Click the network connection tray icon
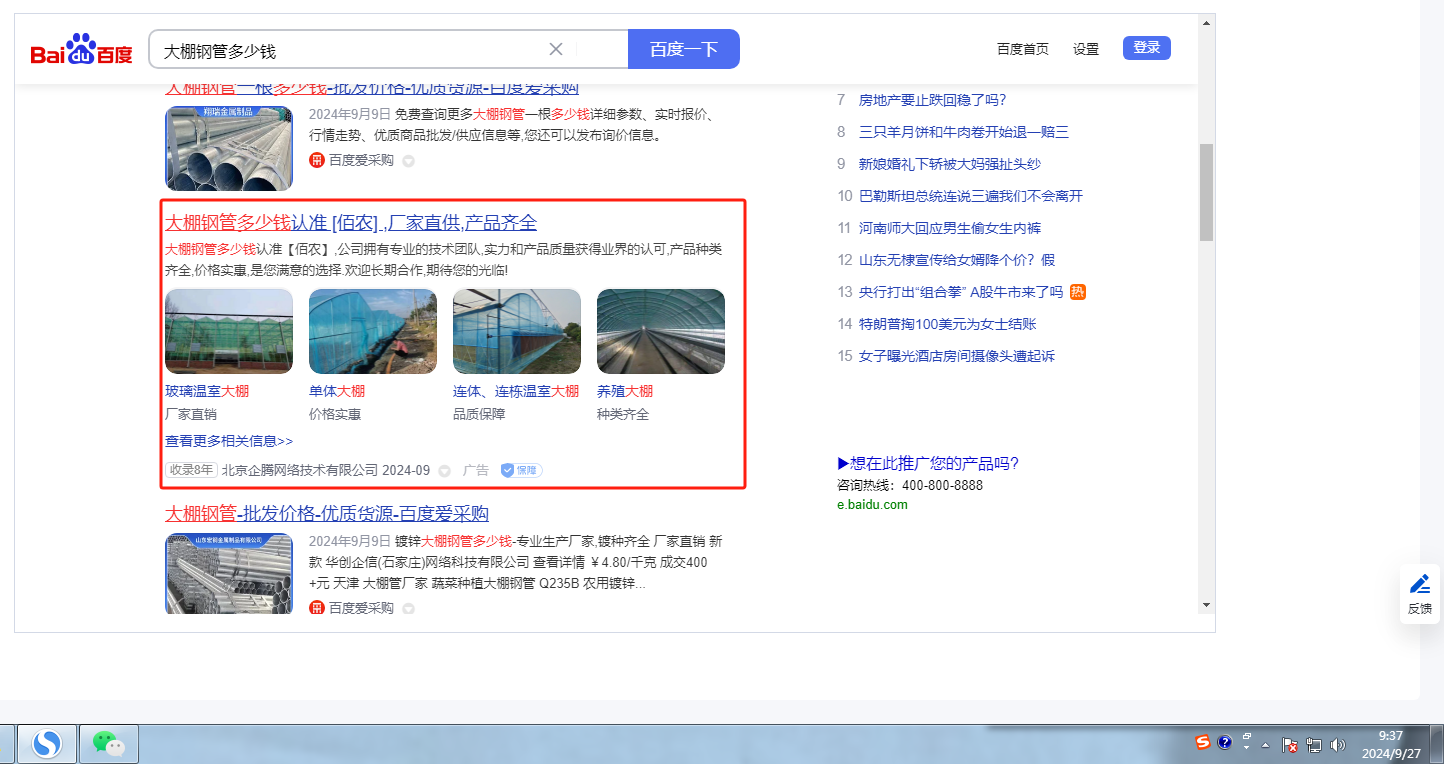The width and height of the screenshot is (1444, 764). [x=1314, y=745]
